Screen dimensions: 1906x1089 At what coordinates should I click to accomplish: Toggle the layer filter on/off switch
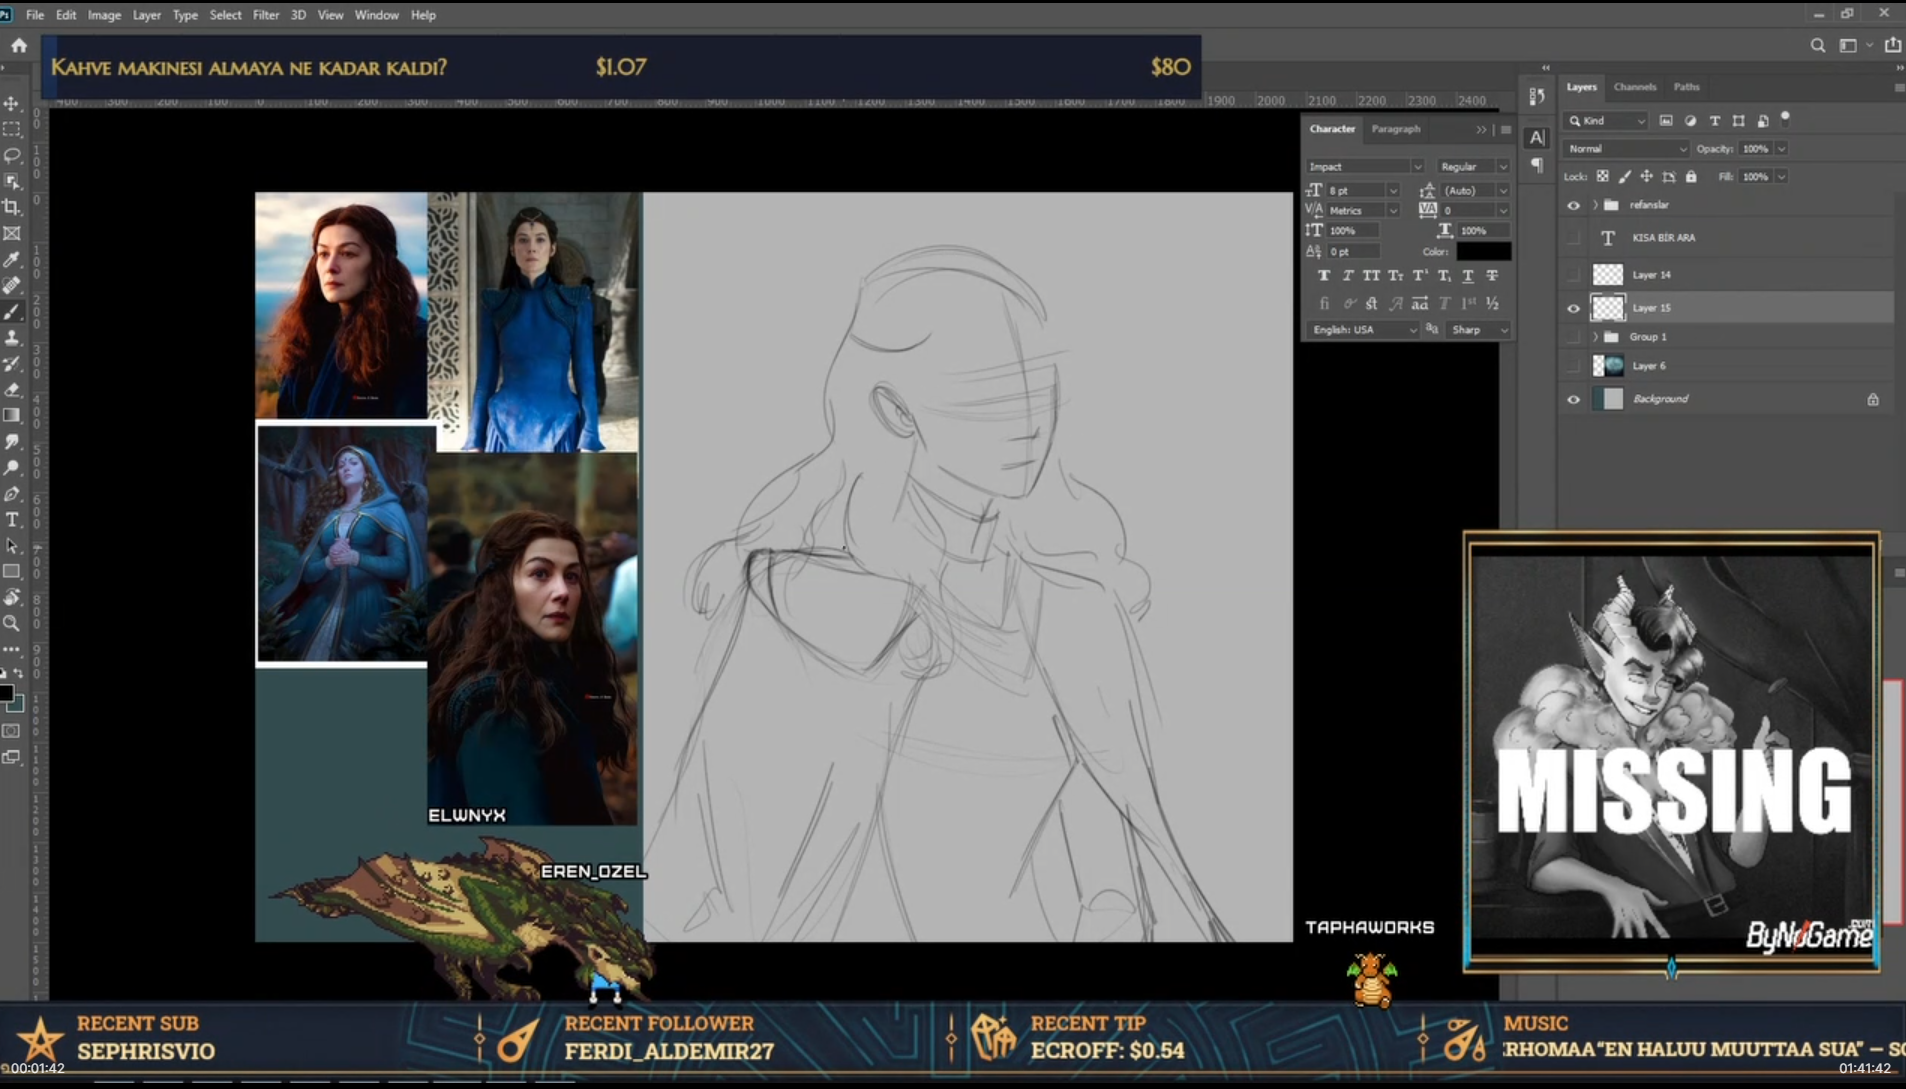[1785, 119]
